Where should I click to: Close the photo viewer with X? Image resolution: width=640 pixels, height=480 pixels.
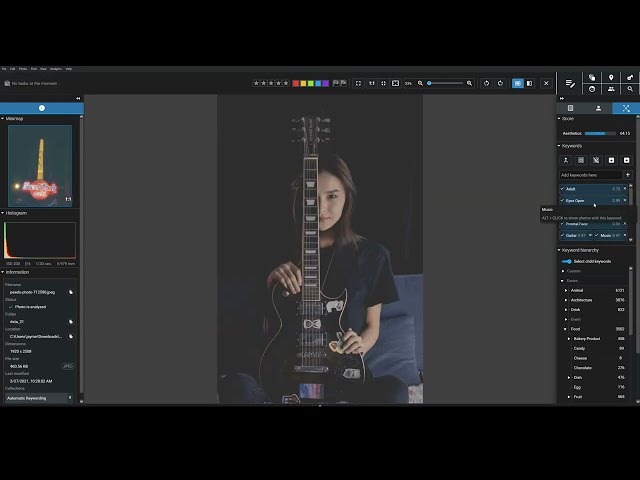[546, 83]
